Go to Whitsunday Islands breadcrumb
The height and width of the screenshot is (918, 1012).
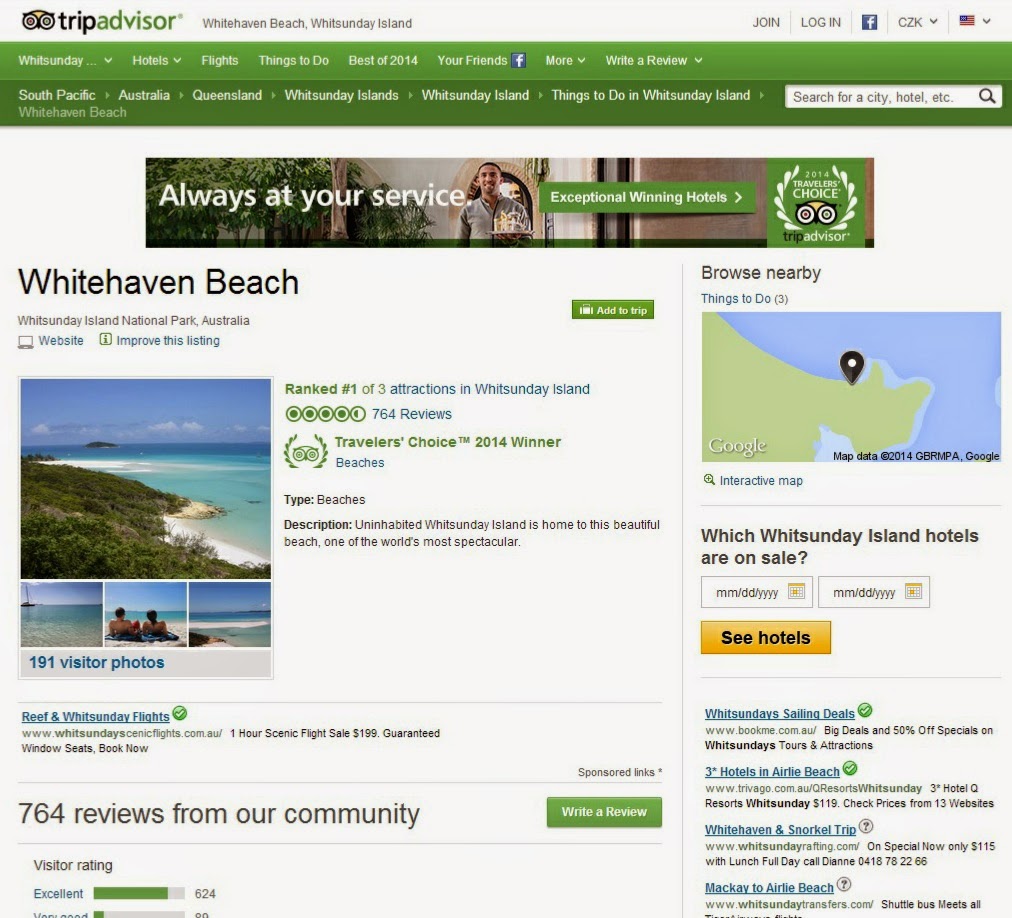[341, 95]
